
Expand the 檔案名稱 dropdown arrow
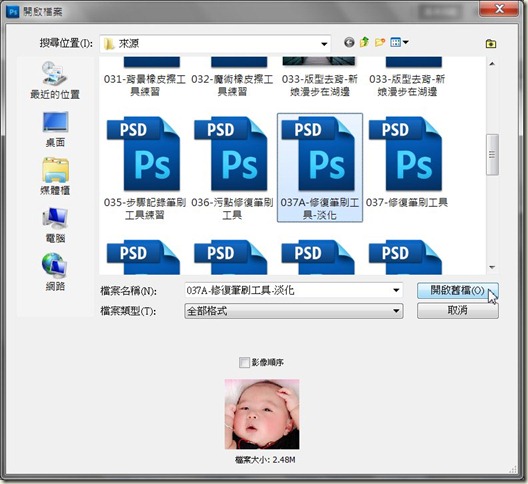point(396,290)
